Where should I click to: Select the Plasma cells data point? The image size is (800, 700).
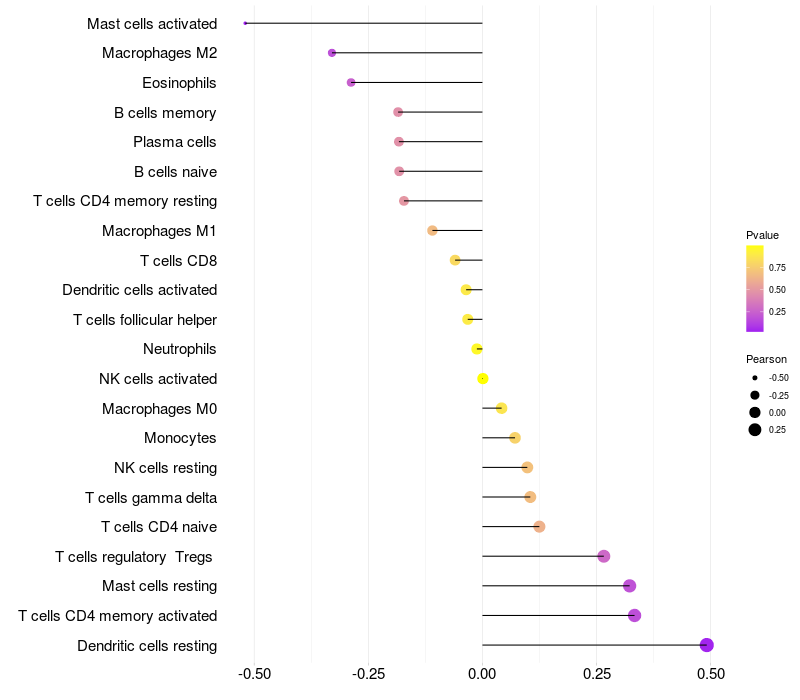click(399, 142)
